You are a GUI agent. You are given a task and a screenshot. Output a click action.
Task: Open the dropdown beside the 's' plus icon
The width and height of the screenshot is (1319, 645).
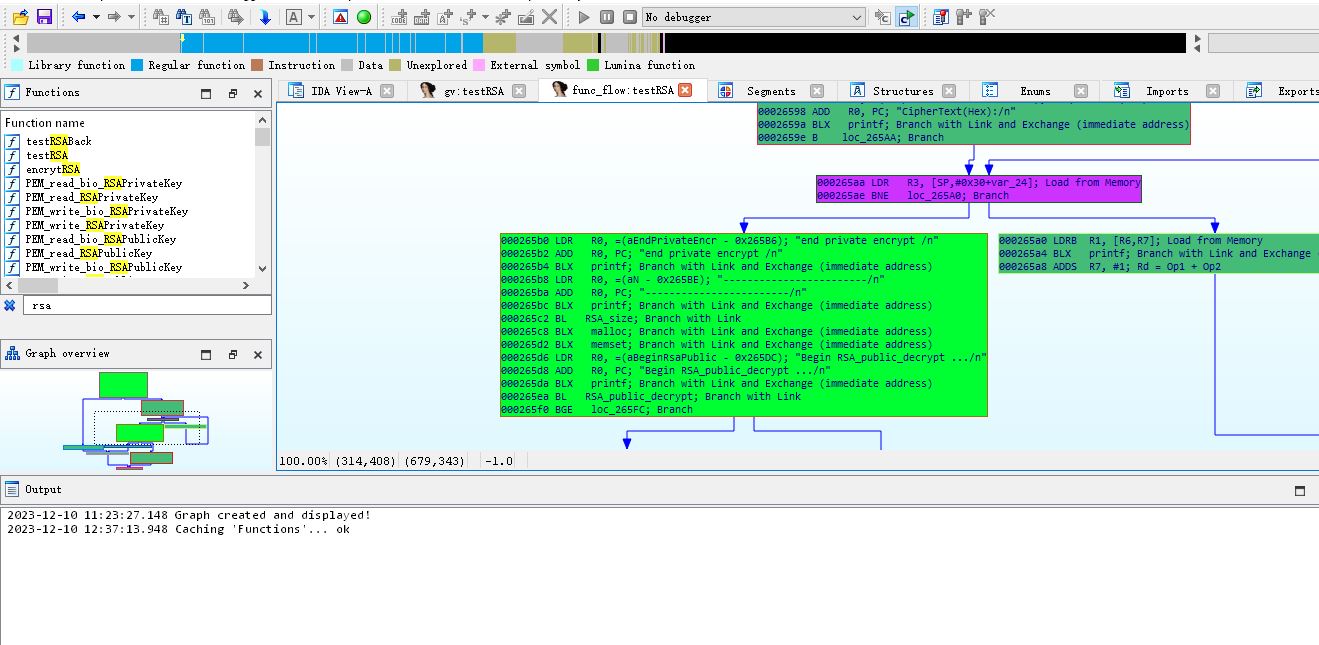pyautogui.click(x=486, y=17)
